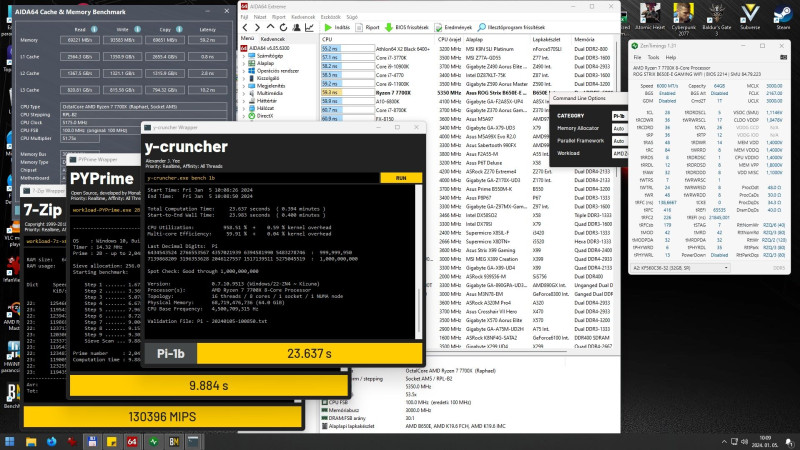
Task: Open Eredmények in AIDA64 toolbar
Action: 453,28
